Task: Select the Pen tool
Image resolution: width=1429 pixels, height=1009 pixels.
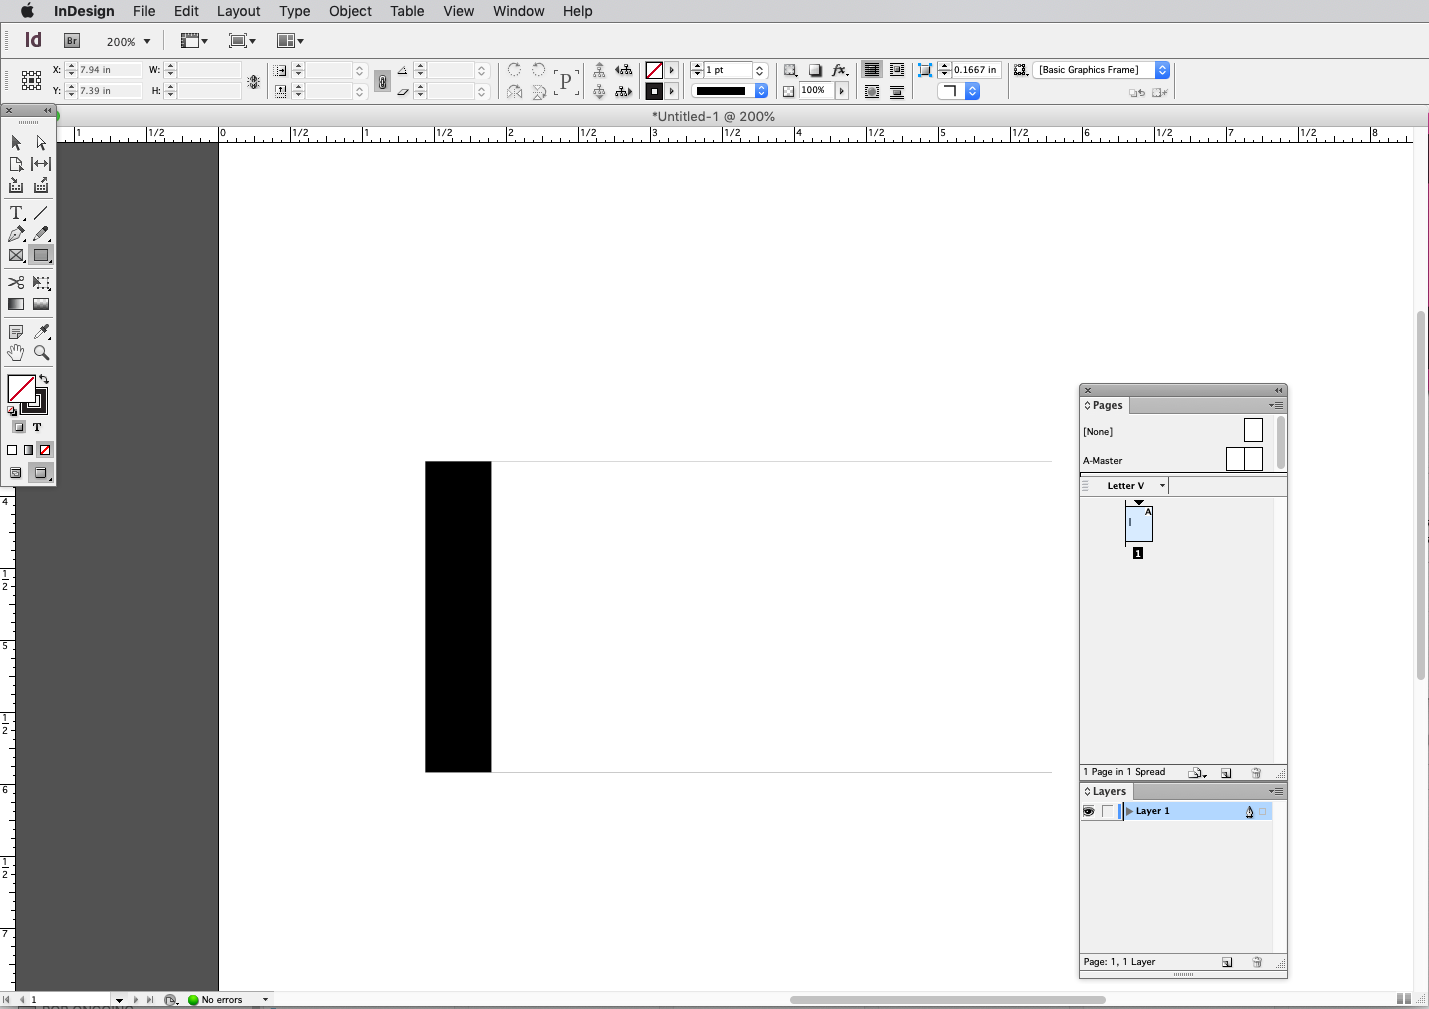Action: pos(16,234)
